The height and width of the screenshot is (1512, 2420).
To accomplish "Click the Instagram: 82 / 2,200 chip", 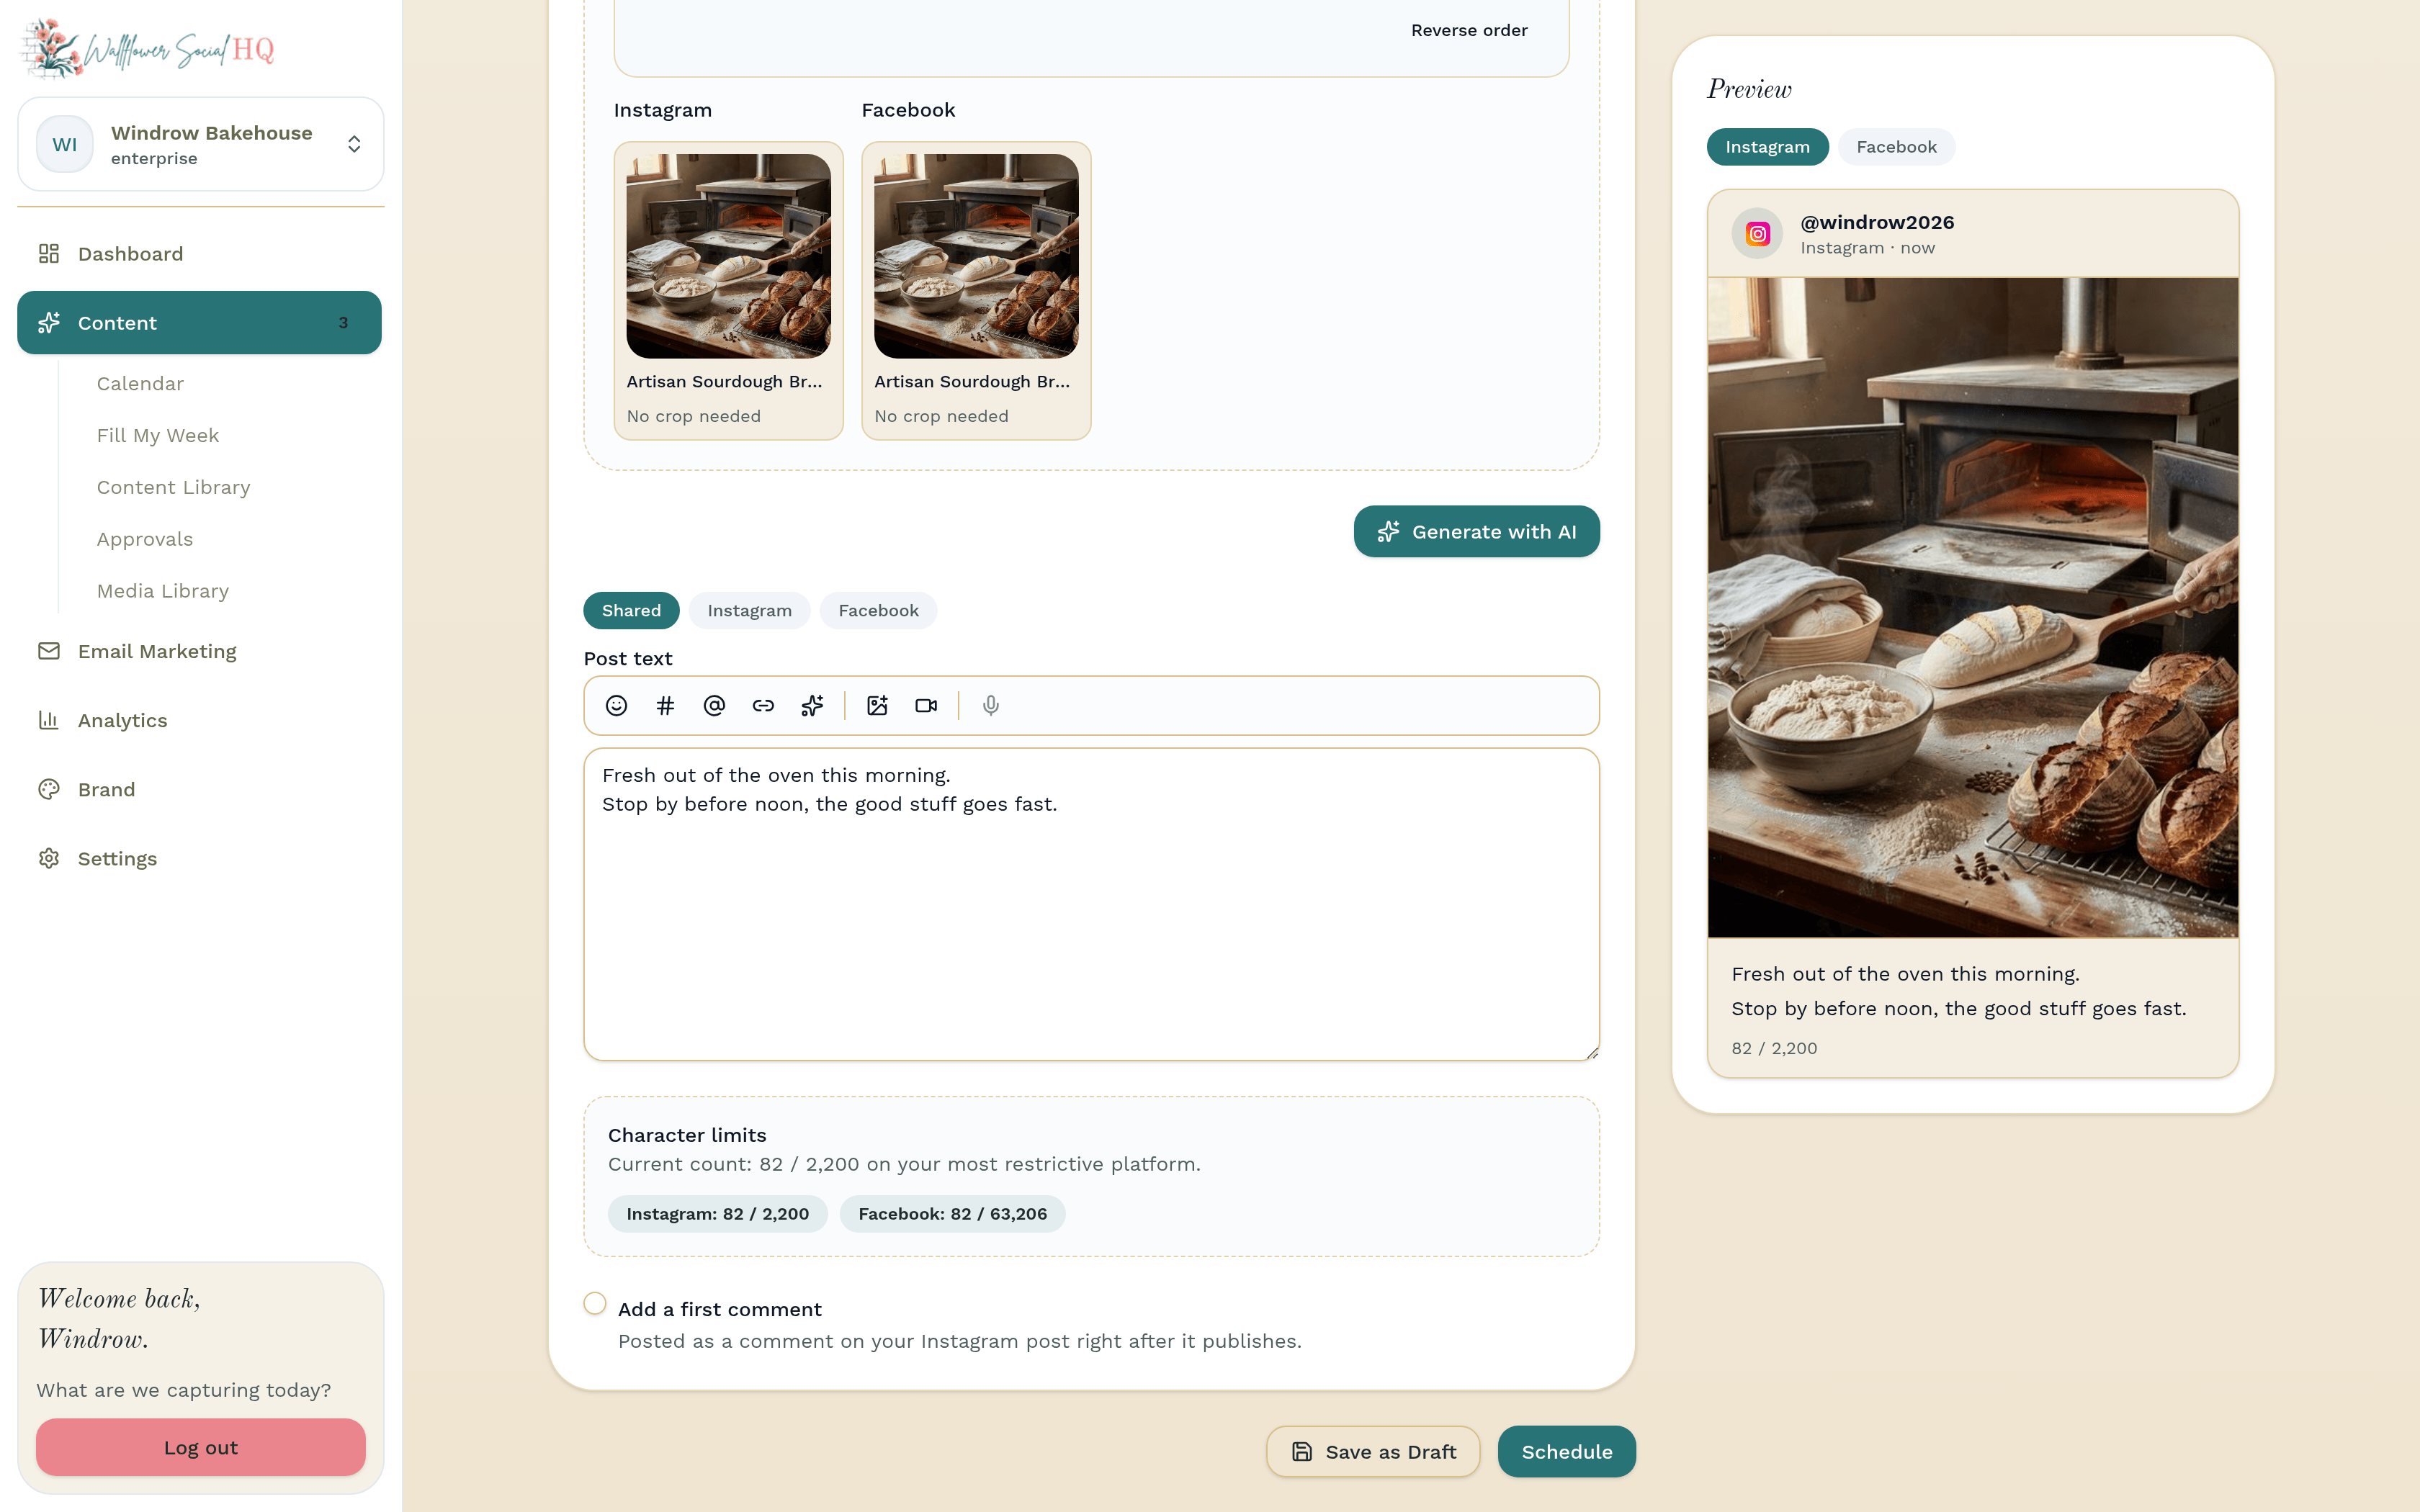I will [717, 1214].
